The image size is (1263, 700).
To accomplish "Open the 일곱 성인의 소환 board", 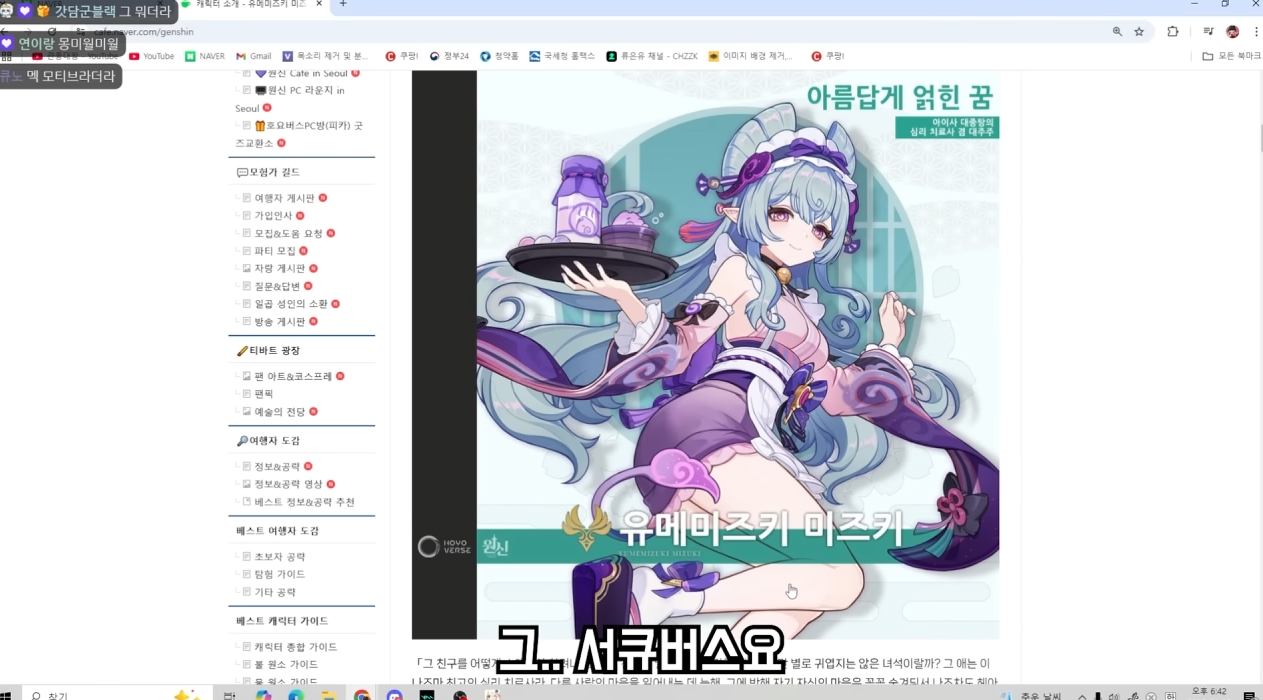I will pos(291,304).
